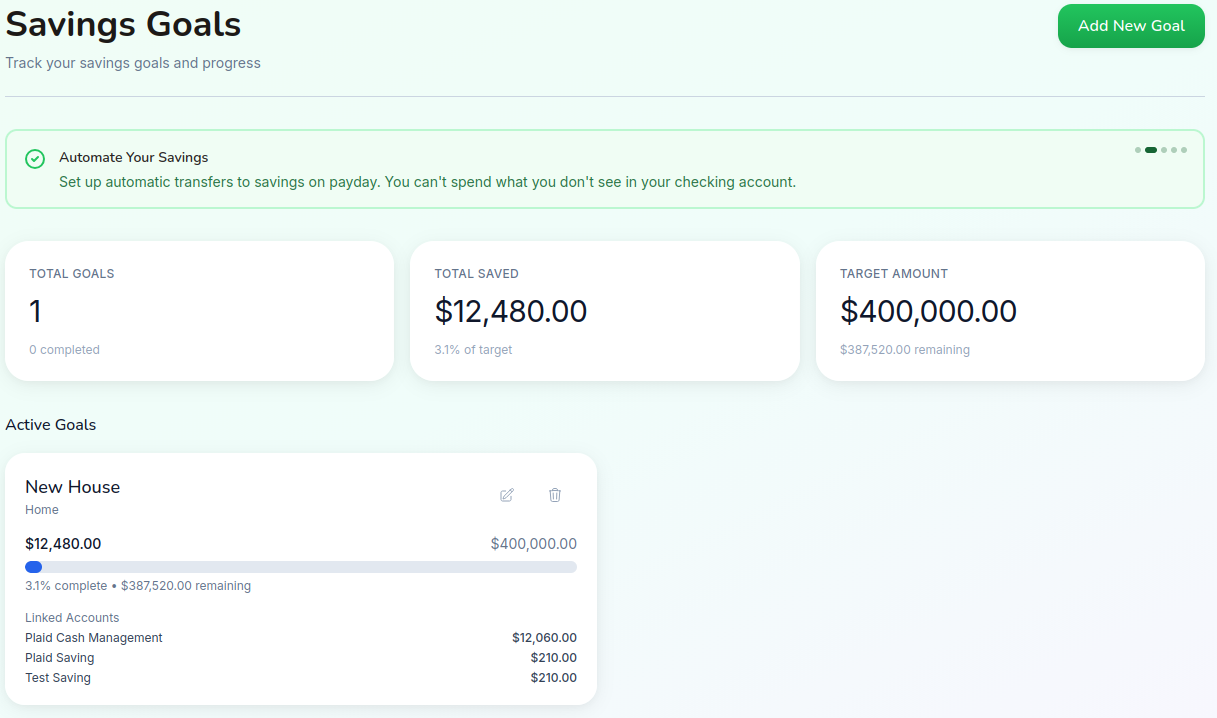This screenshot has width=1217, height=718.
Task: Click the New House progress bar
Action: [300, 566]
